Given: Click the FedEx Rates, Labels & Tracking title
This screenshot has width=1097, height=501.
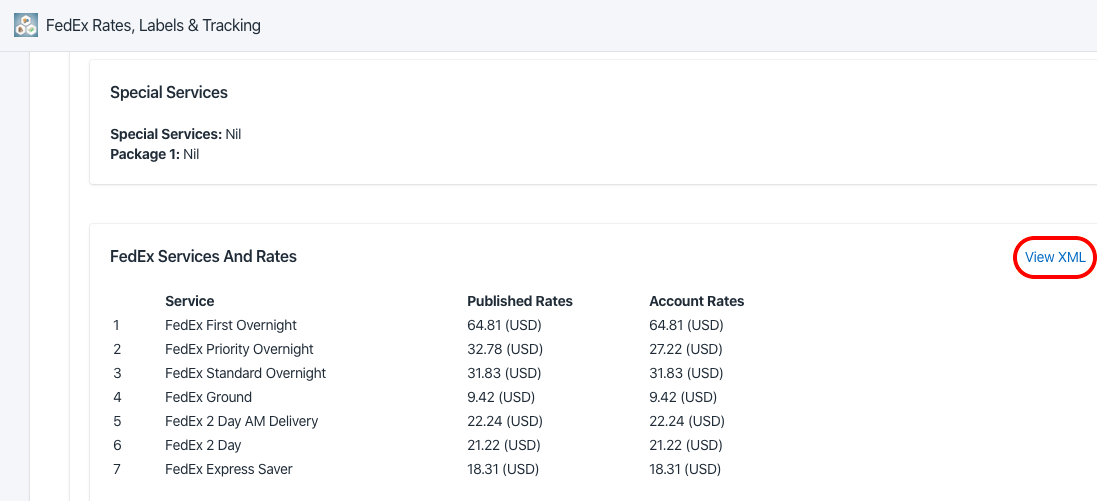Looking at the screenshot, I should [x=153, y=26].
